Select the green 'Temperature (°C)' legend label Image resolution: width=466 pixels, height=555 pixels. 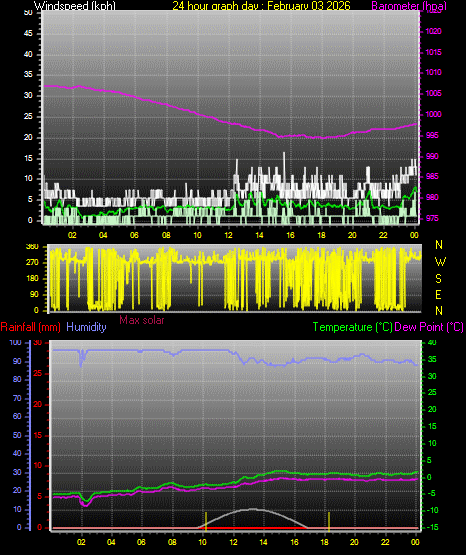tap(353, 327)
